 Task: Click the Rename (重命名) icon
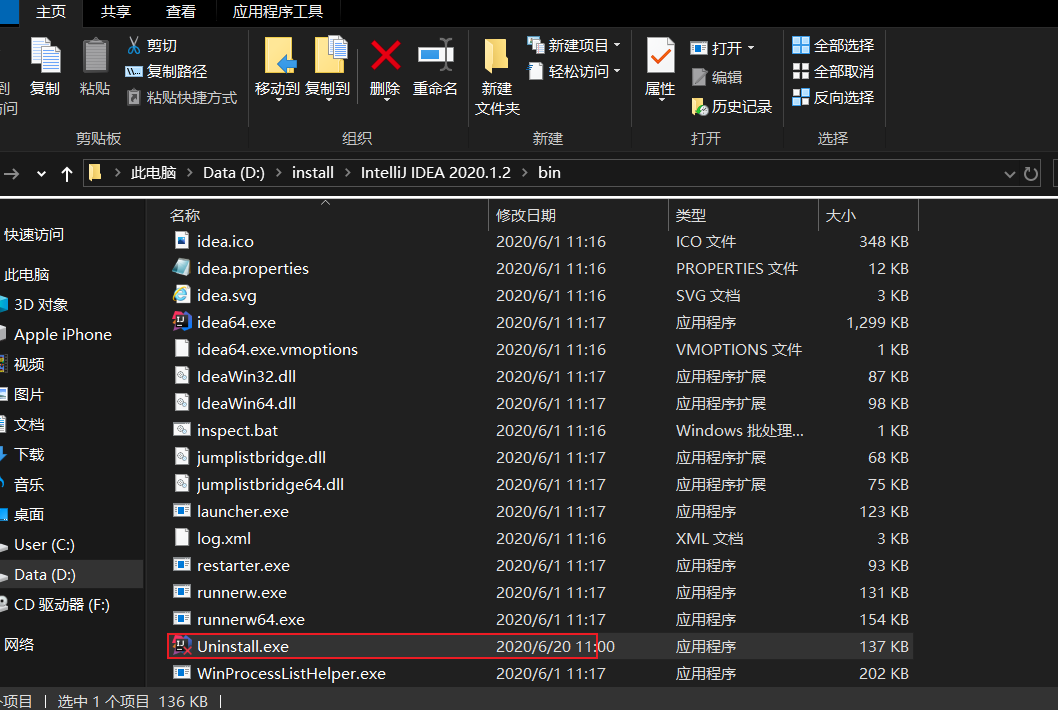pos(435,55)
